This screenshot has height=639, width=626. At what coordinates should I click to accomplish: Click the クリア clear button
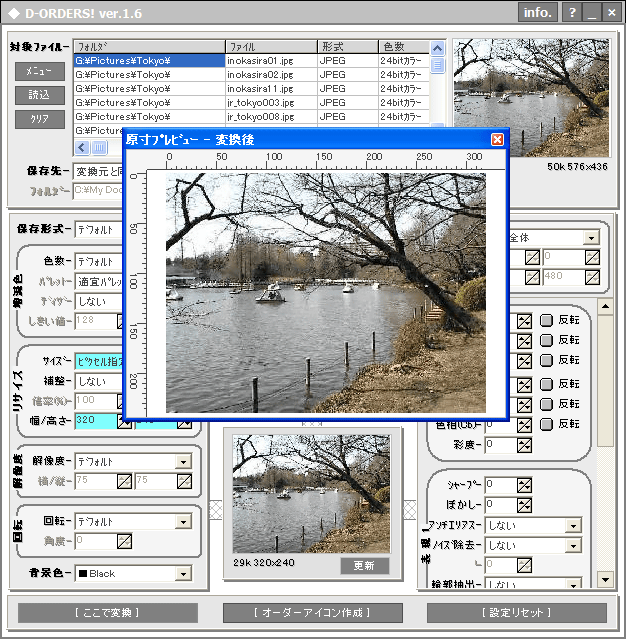pyautogui.click(x=40, y=119)
